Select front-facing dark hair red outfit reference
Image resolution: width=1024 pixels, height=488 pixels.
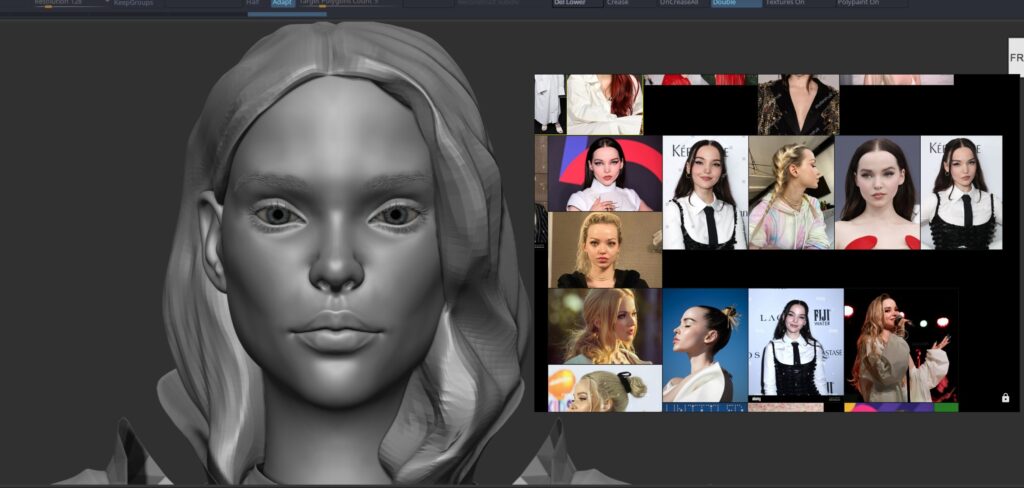point(877,193)
